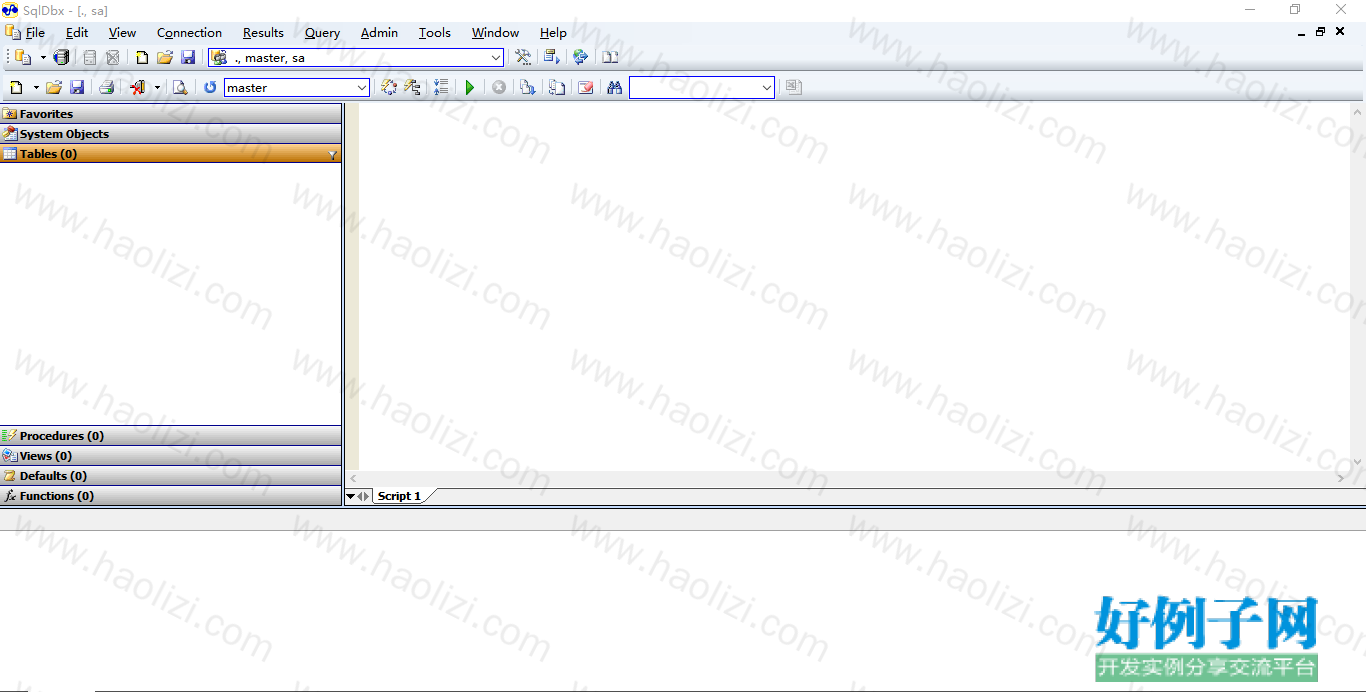
Task: Expand the Views (0) section
Action: pyautogui.click(x=171, y=456)
